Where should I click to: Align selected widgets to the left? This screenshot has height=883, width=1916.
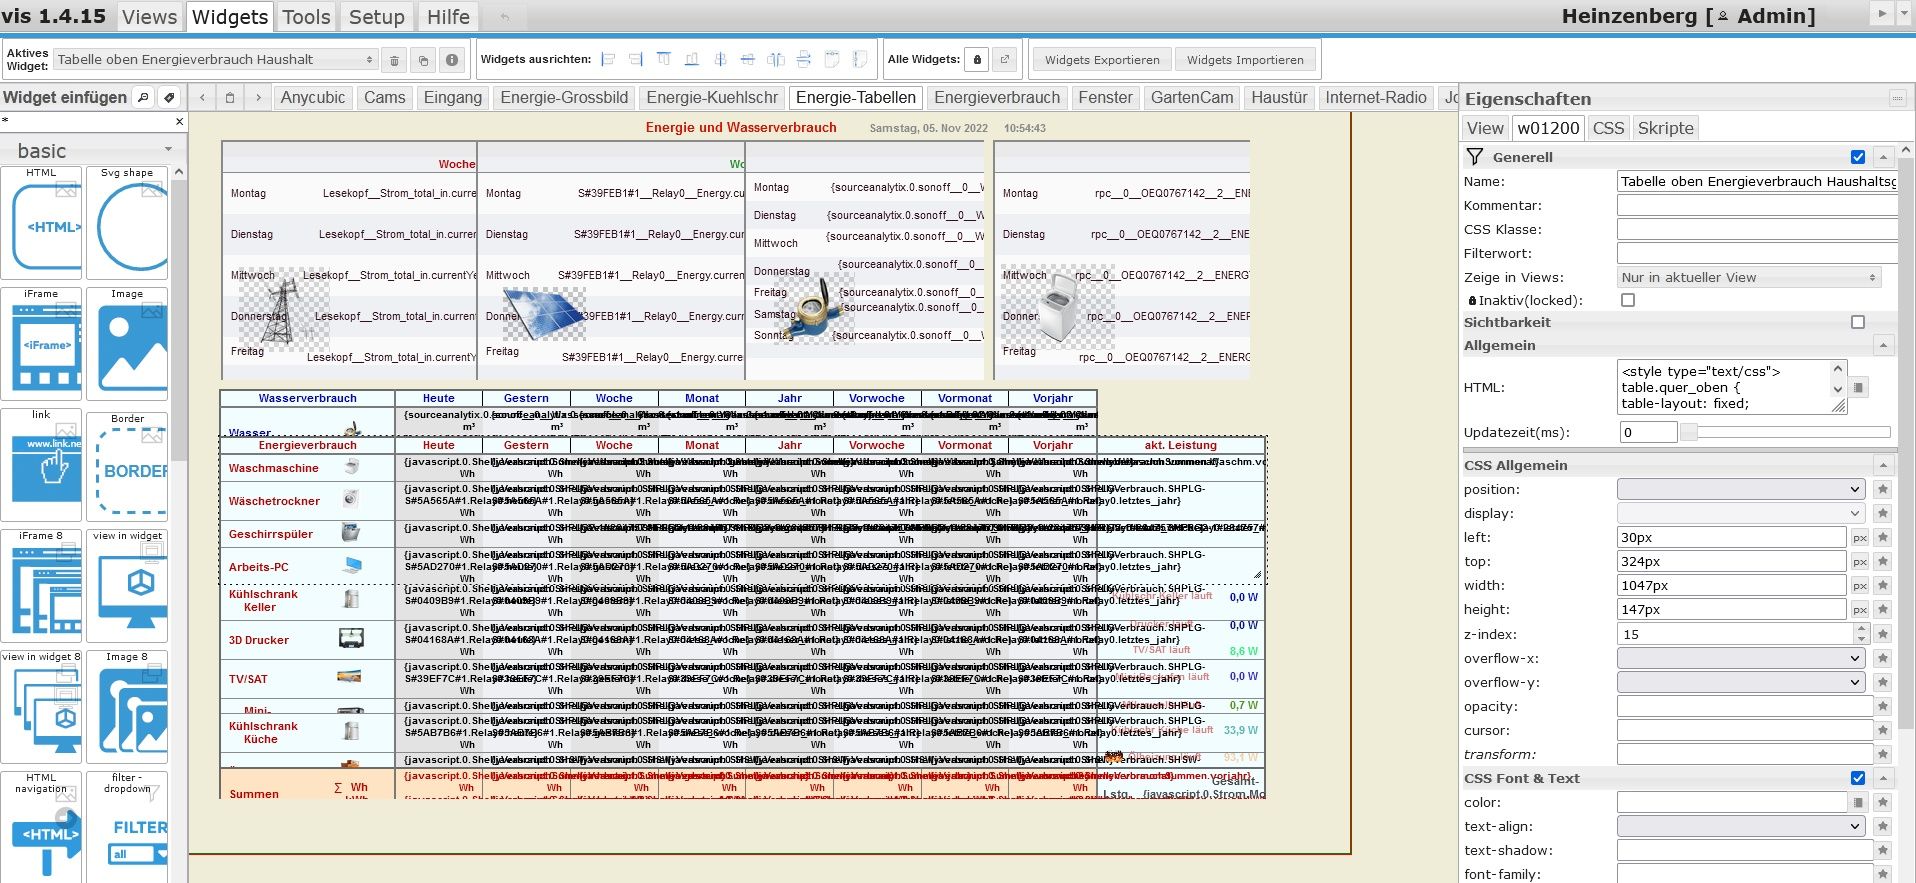point(608,60)
